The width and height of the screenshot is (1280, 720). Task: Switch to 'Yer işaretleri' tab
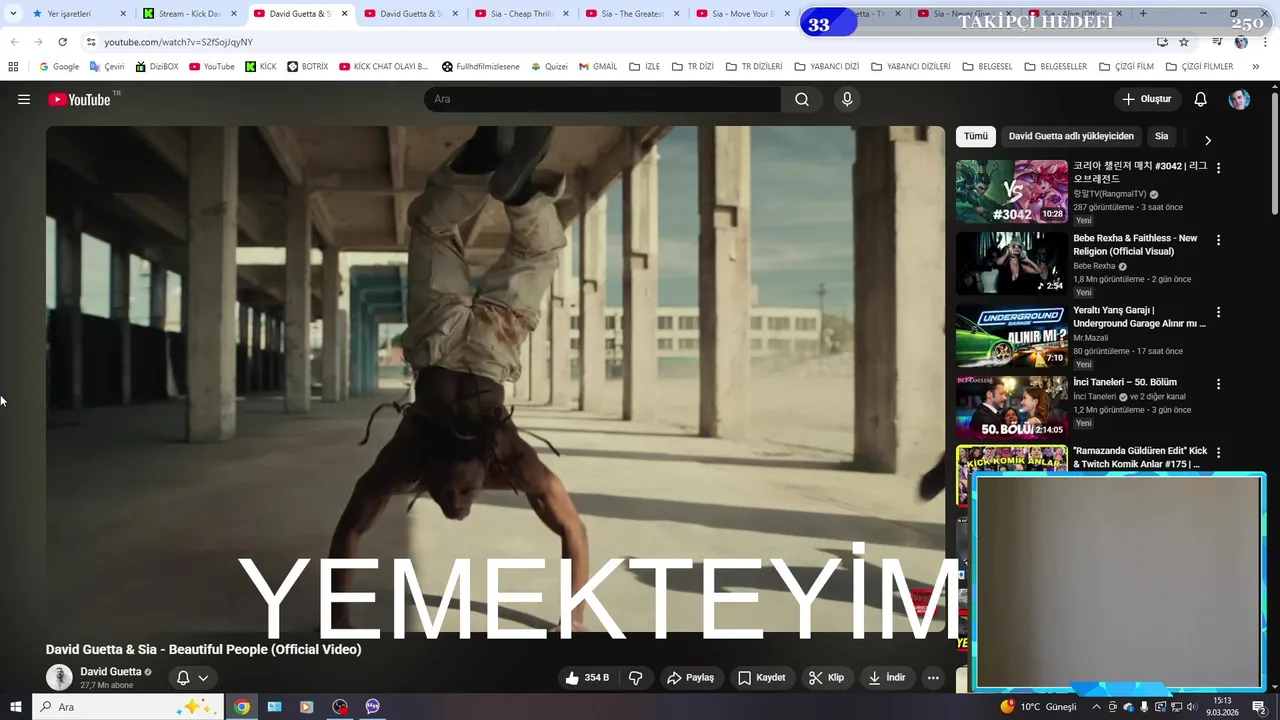click(78, 14)
